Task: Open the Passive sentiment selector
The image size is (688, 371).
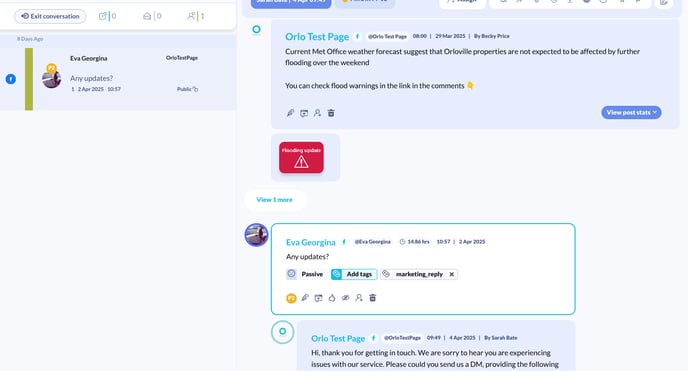Action: (x=305, y=274)
